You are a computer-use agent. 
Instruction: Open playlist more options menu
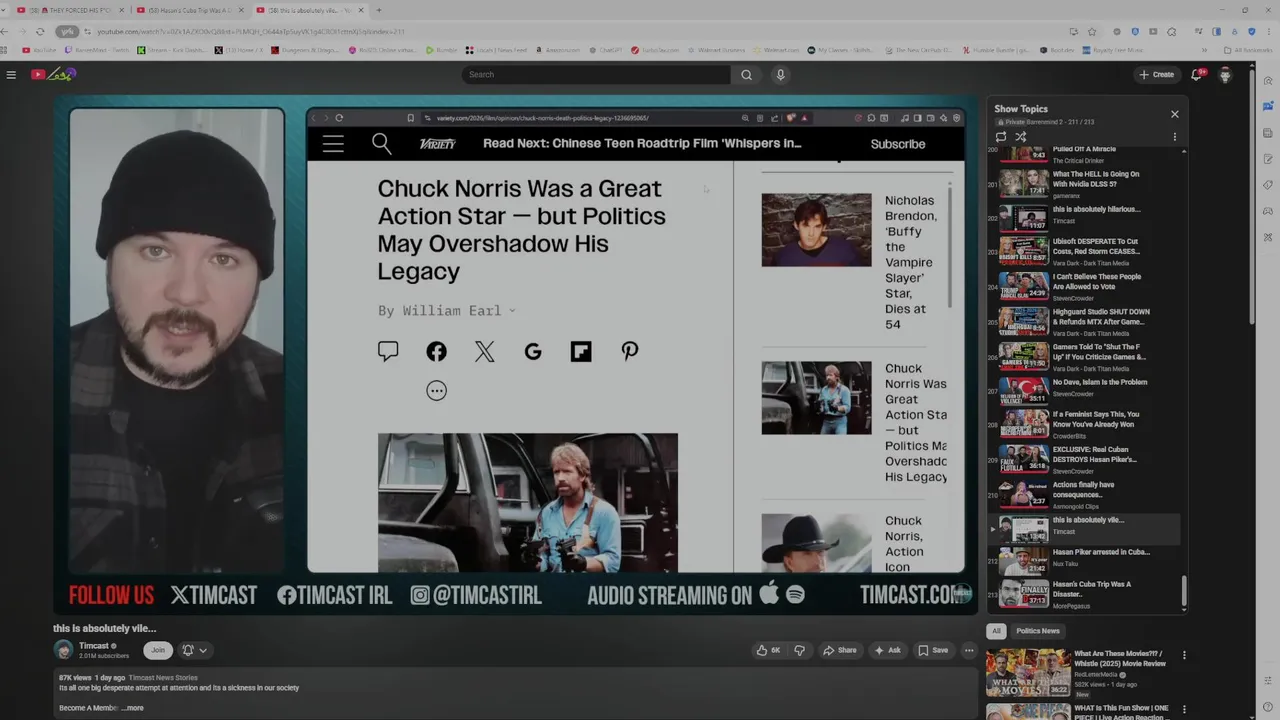tap(1174, 137)
